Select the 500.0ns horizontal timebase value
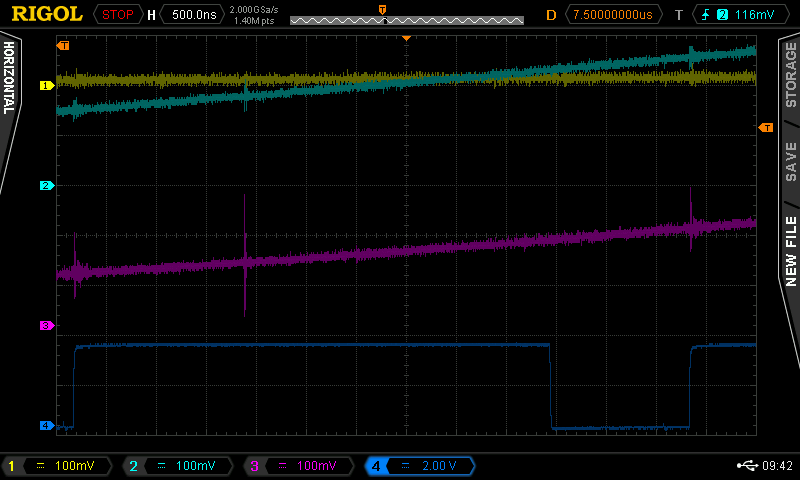The height and width of the screenshot is (480, 800). click(x=194, y=15)
